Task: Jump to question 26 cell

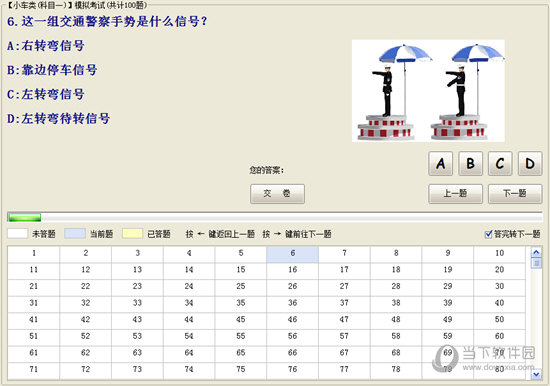Action: pyautogui.click(x=293, y=287)
